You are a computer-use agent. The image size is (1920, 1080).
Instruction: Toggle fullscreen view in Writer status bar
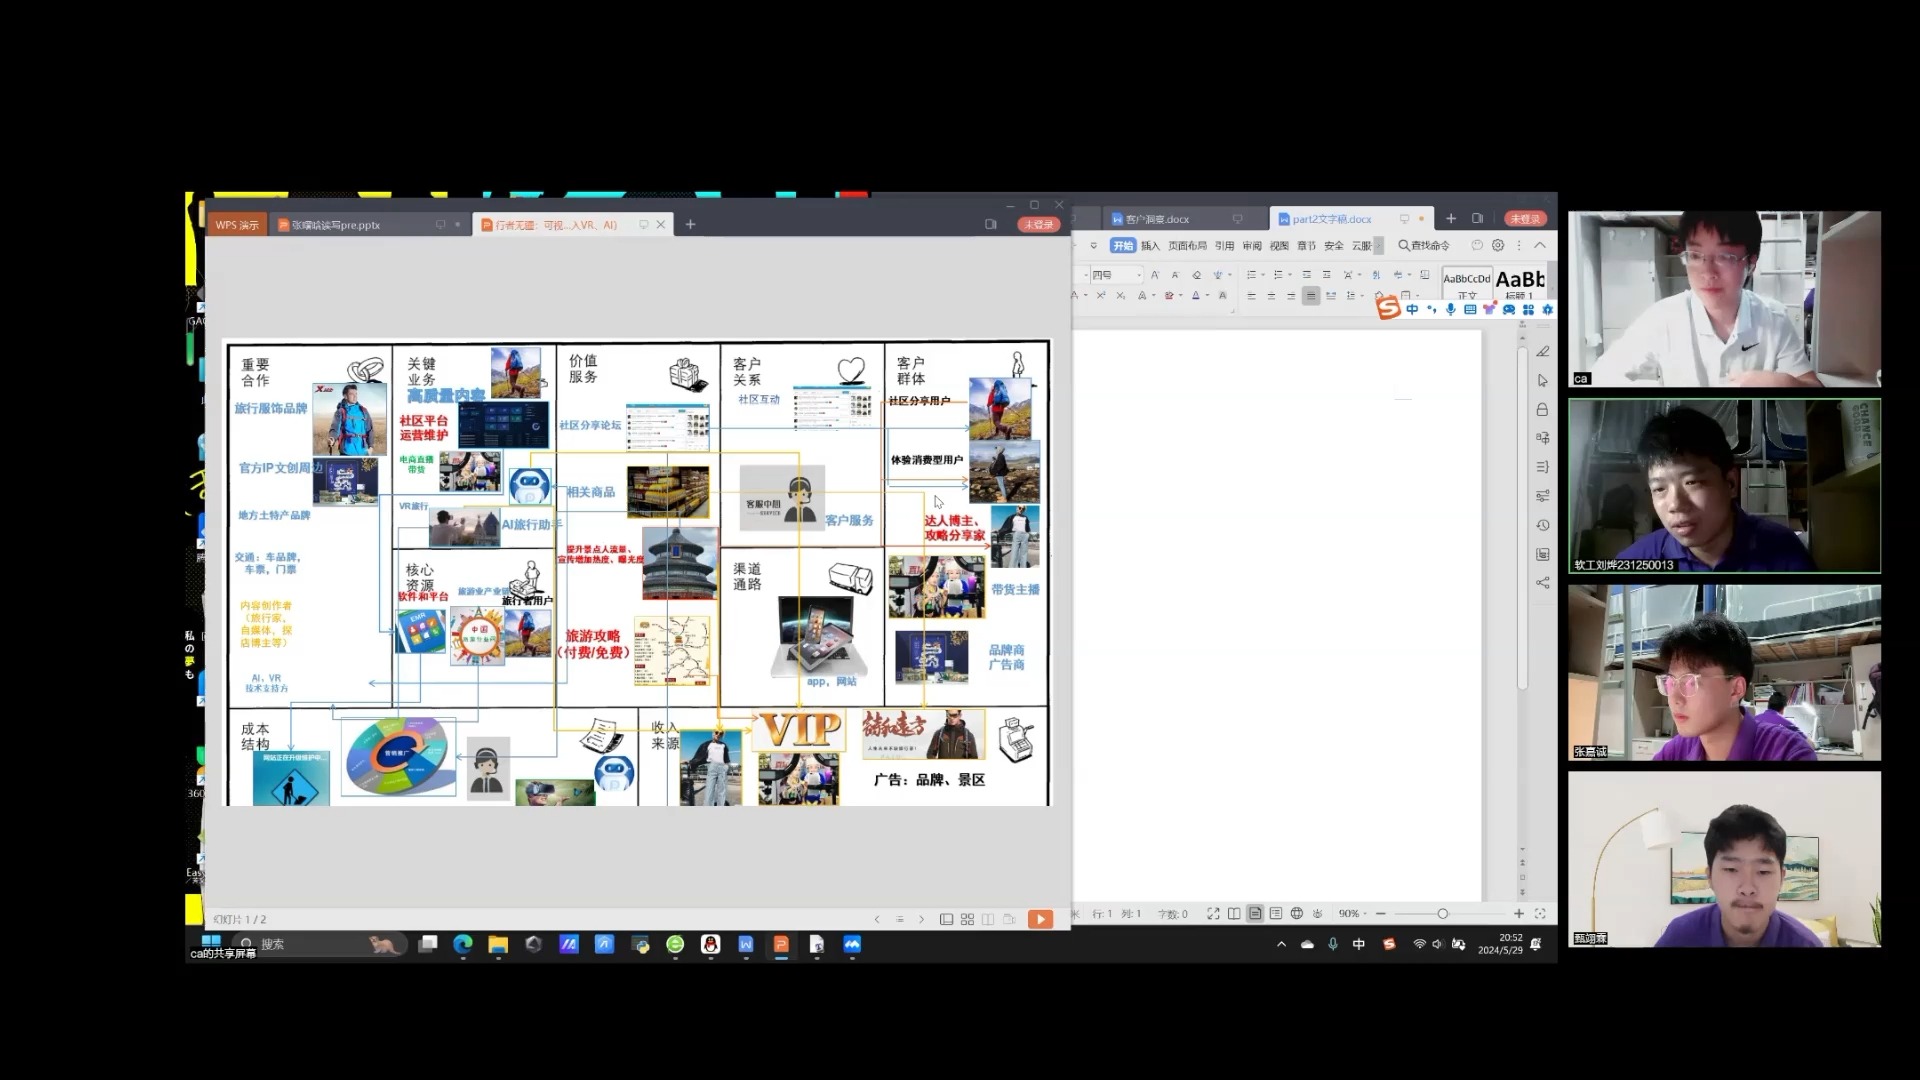[1213, 913]
